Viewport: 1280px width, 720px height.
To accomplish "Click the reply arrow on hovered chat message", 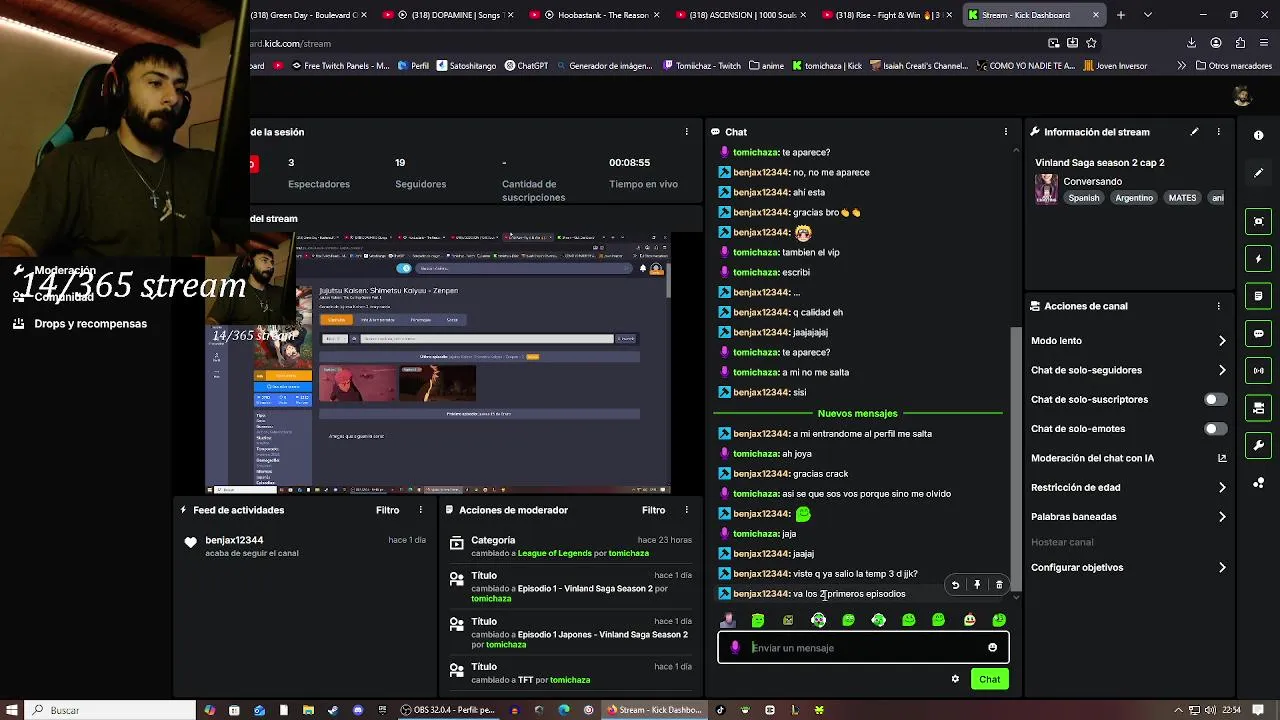I will [955, 585].
